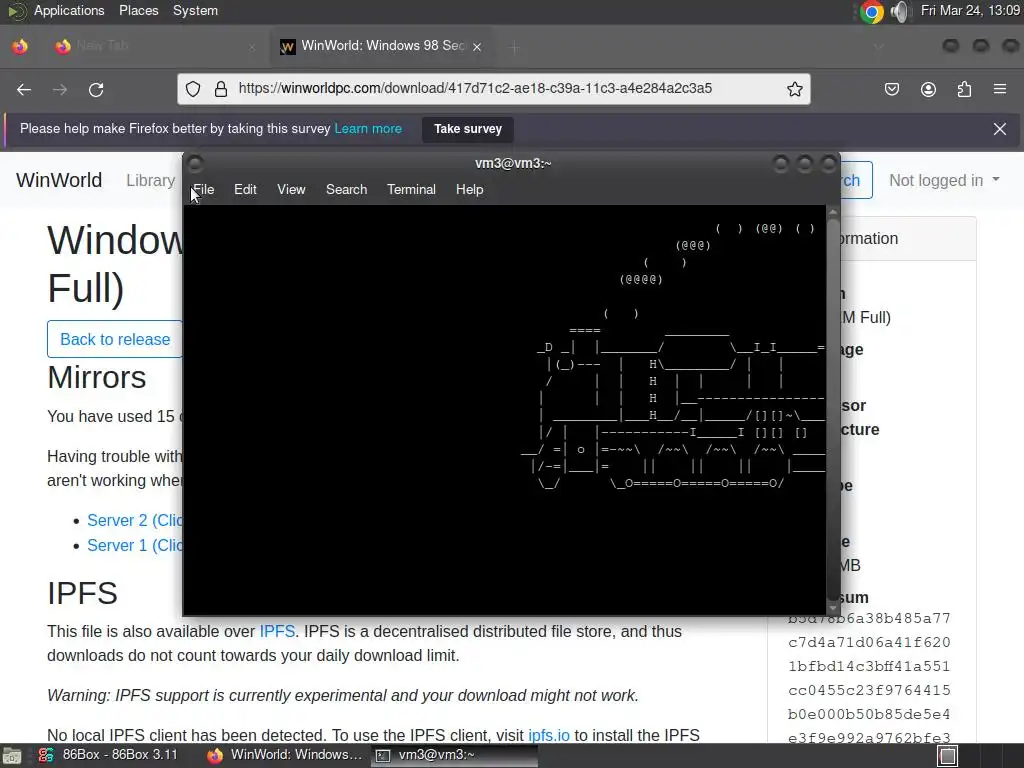Click the checksum line c7d4a71d06a41f620
Viewport: 1024px width, 768px height.
(869, 642)
